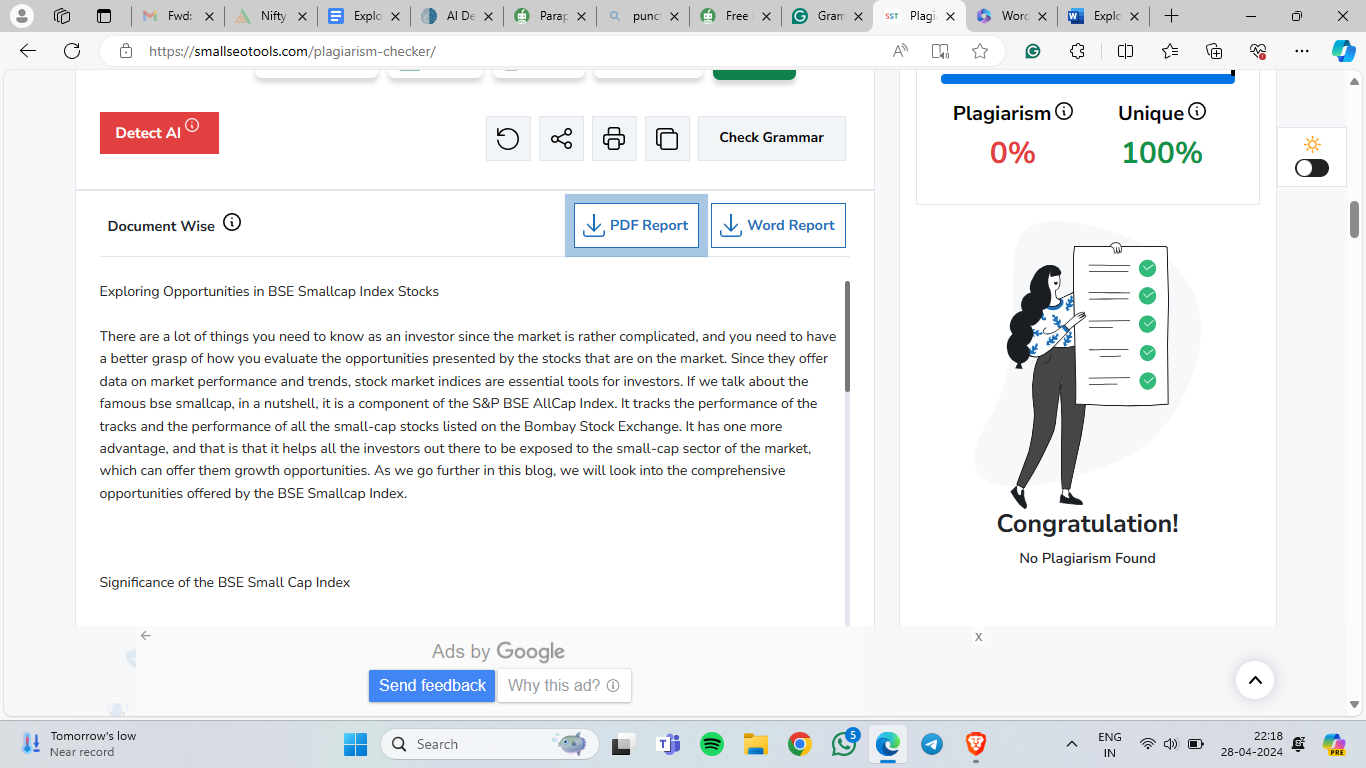The height and width of the screenshot is (768, 1366).
Task: Click the blue plagiarism progress bar
Action: (1088, 77)
